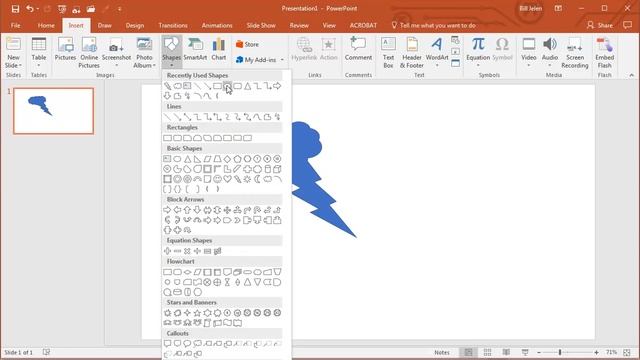Choose the first explosion shape in Stars and Banners
The height and width of the screenshot is (360, 640).
tap(167, 313)
